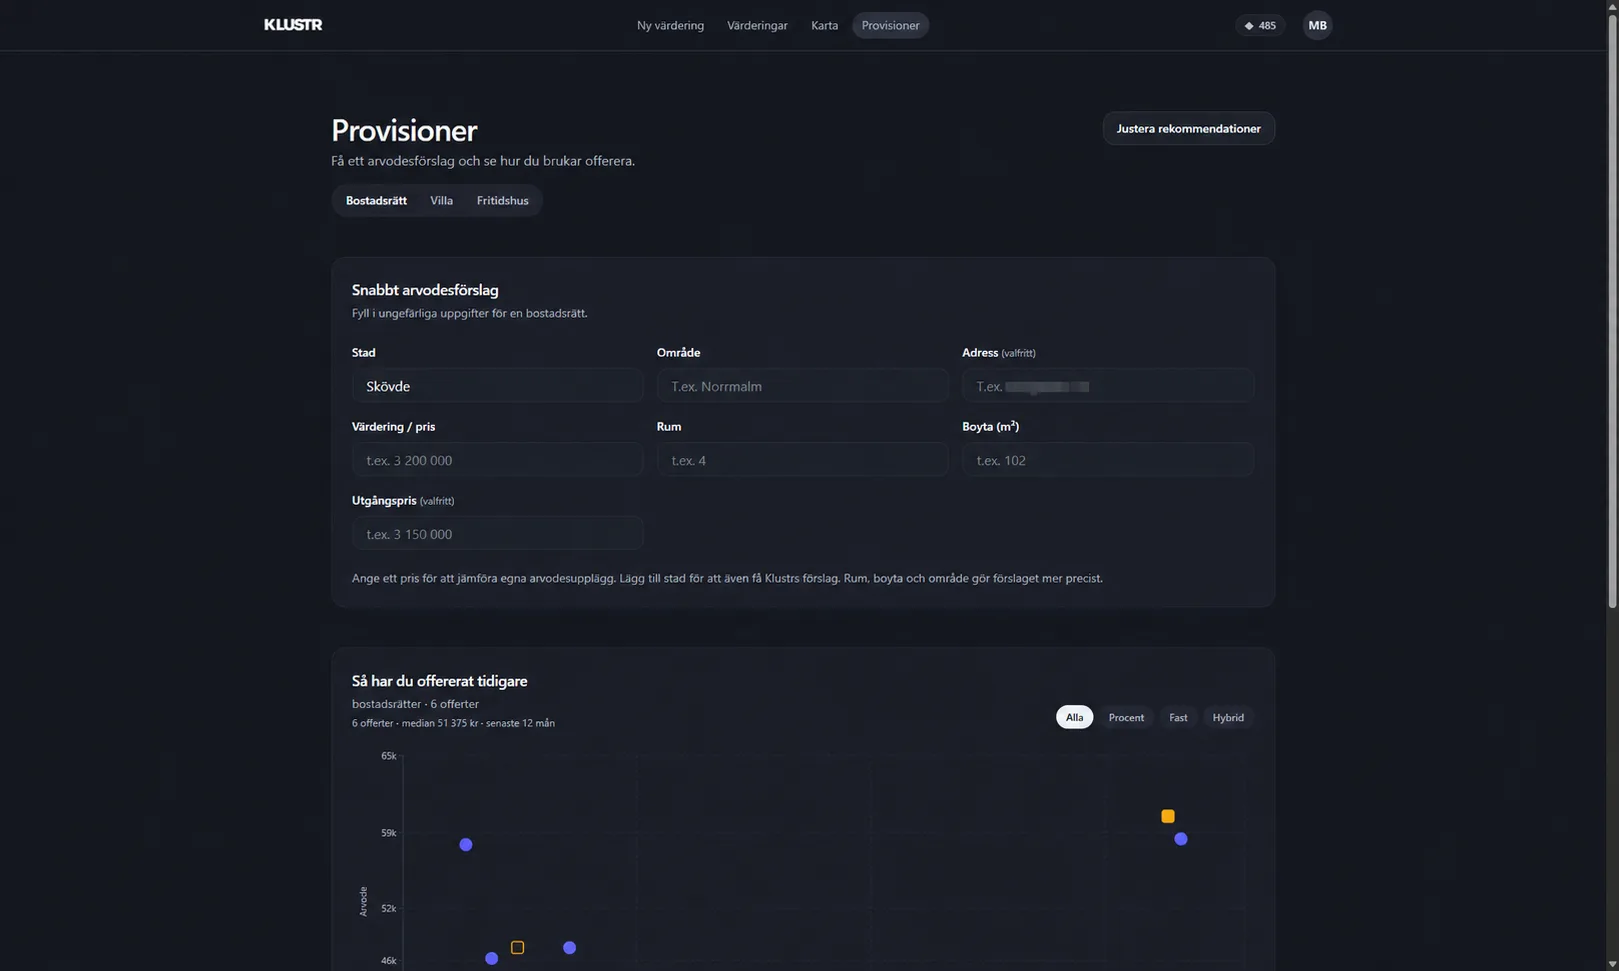Focus the Stad field containing Skövde
The image size is (1619, 971).
coord(497,386)
